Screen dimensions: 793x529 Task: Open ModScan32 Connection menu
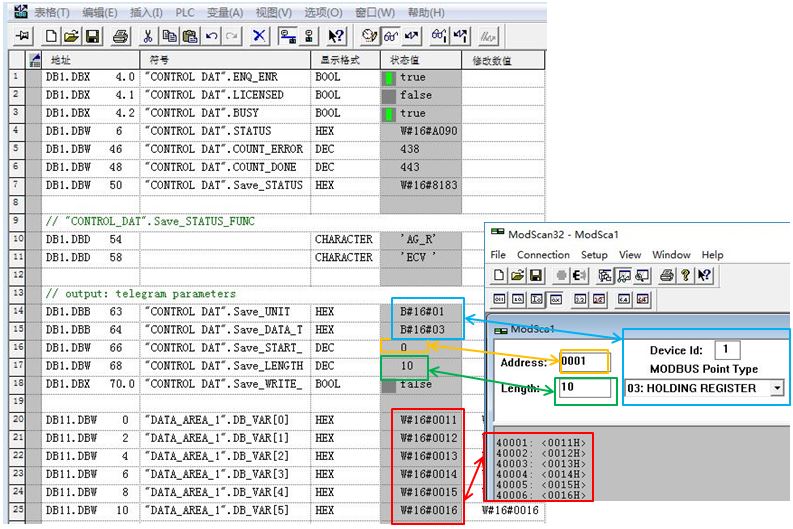543,254
